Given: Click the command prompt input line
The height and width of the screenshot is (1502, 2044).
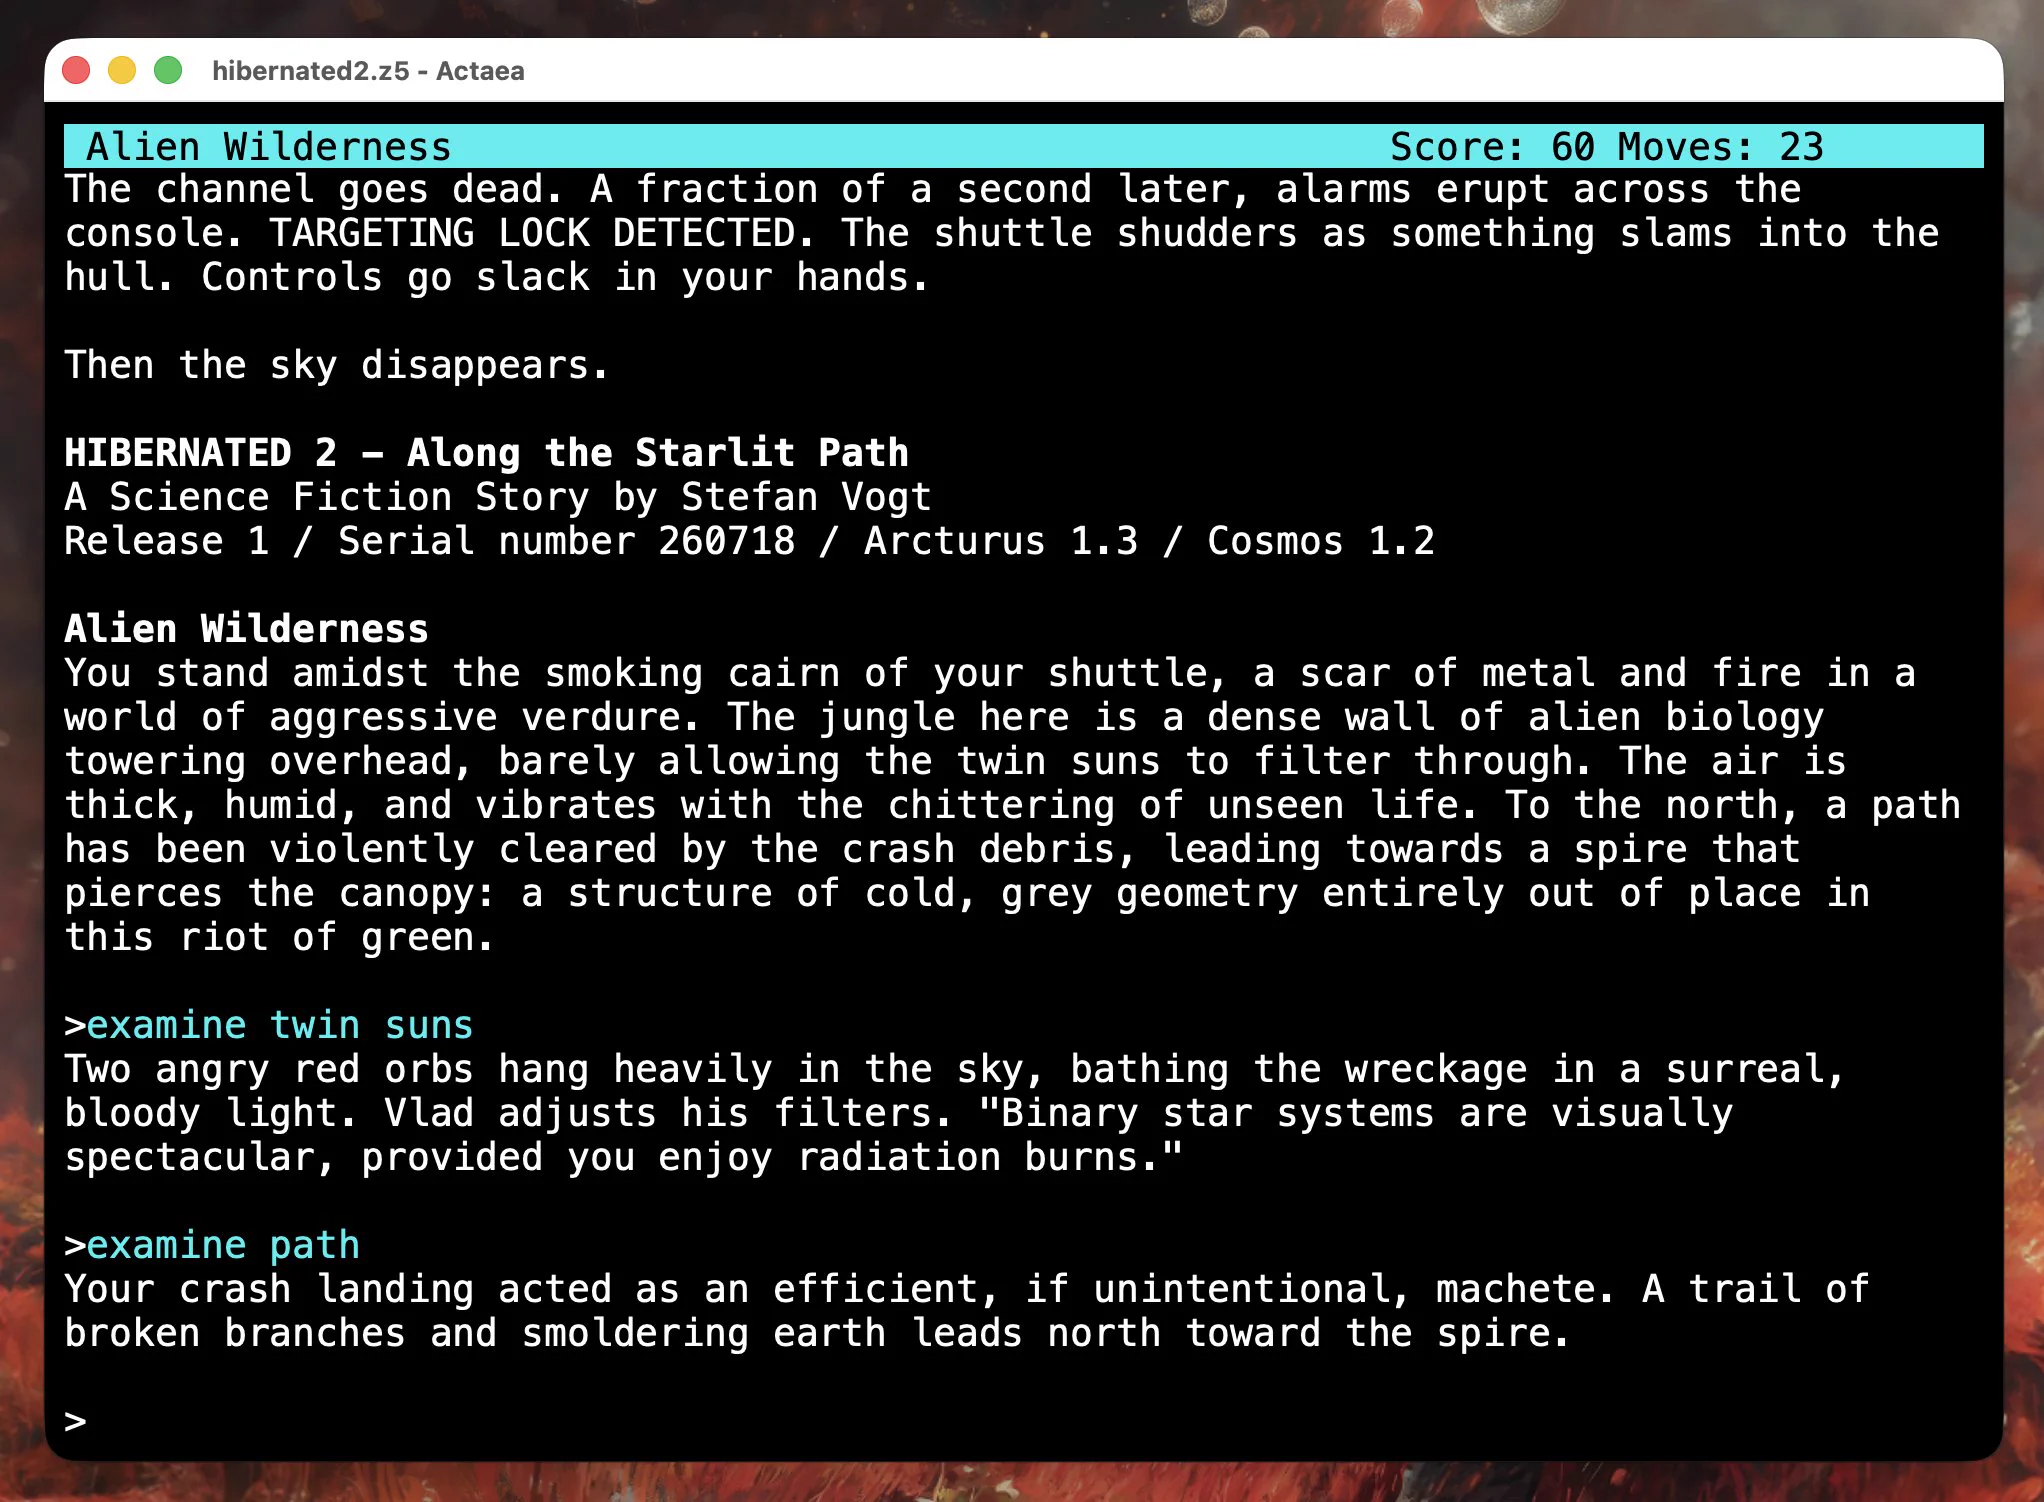Looking at the screenshot, I should (x=1023, y=1421).
